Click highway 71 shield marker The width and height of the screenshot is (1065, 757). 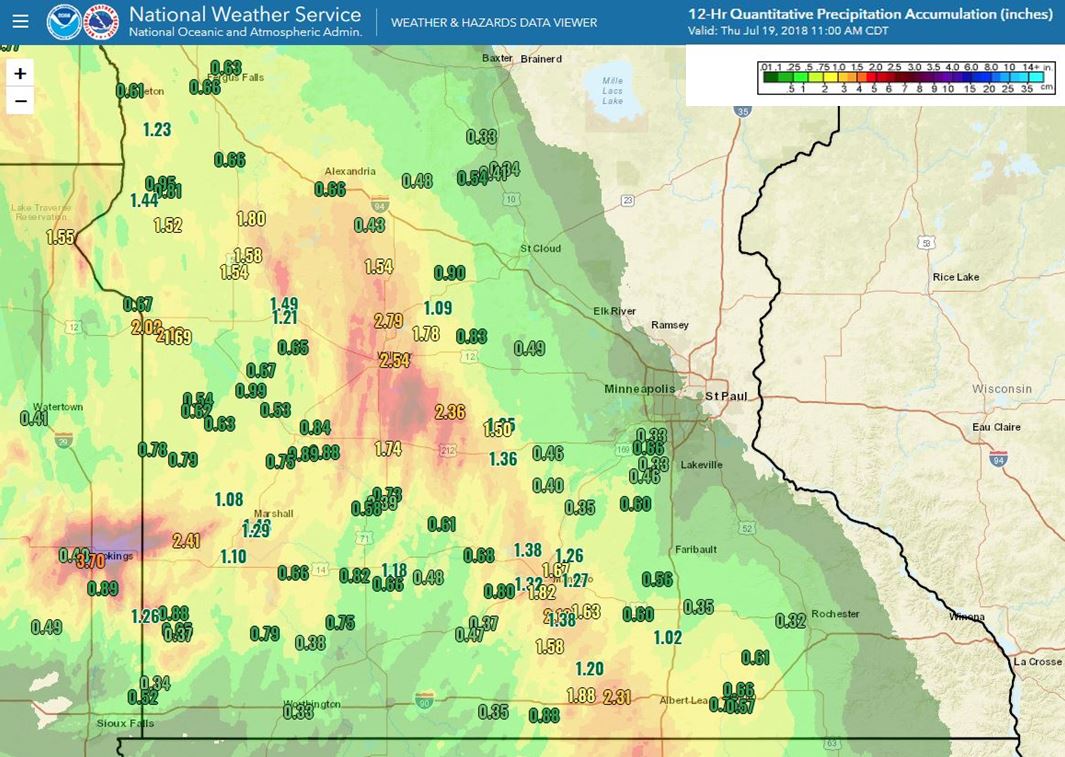click(x=365, y=539)
